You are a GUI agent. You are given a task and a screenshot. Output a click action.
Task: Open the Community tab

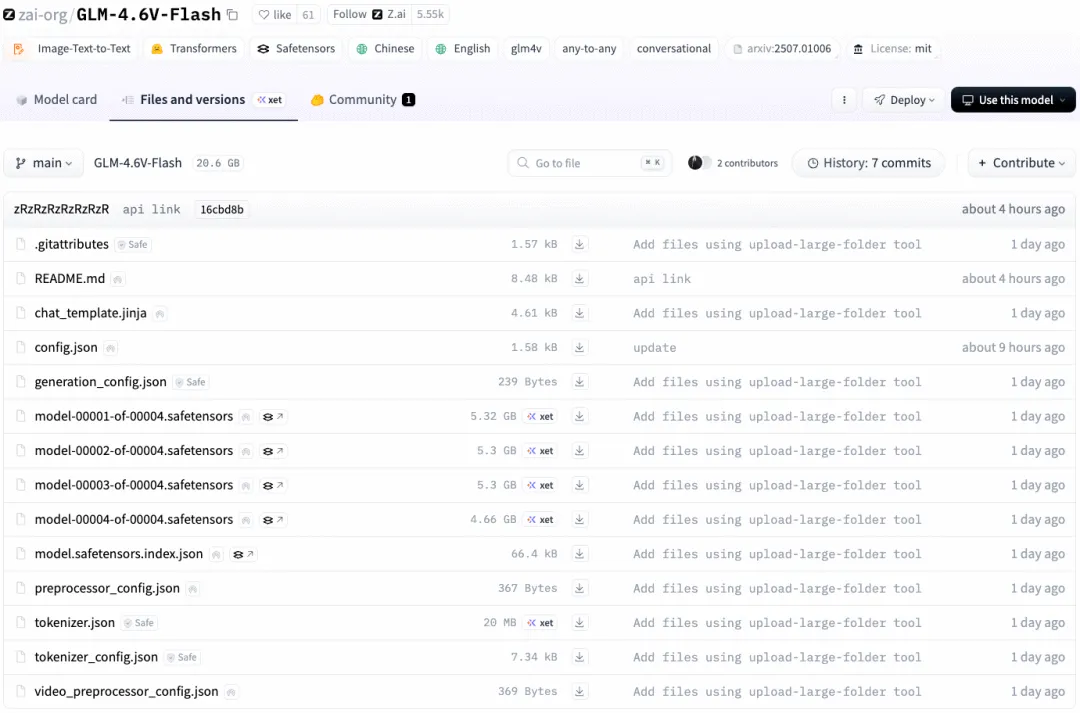pos(362,100)
